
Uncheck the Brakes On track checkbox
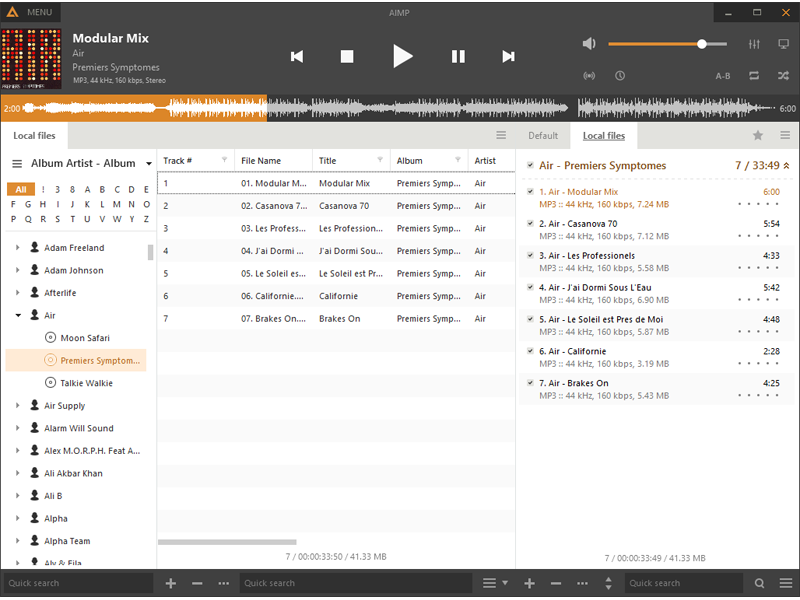pos(530,383)
